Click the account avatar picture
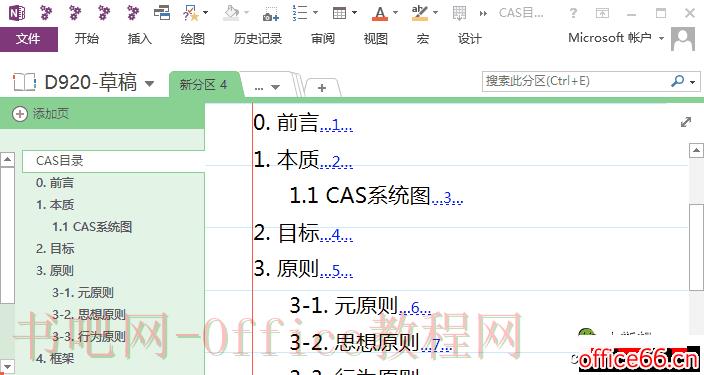The width and height of the screenshot is (704, 375). [683, 39]
